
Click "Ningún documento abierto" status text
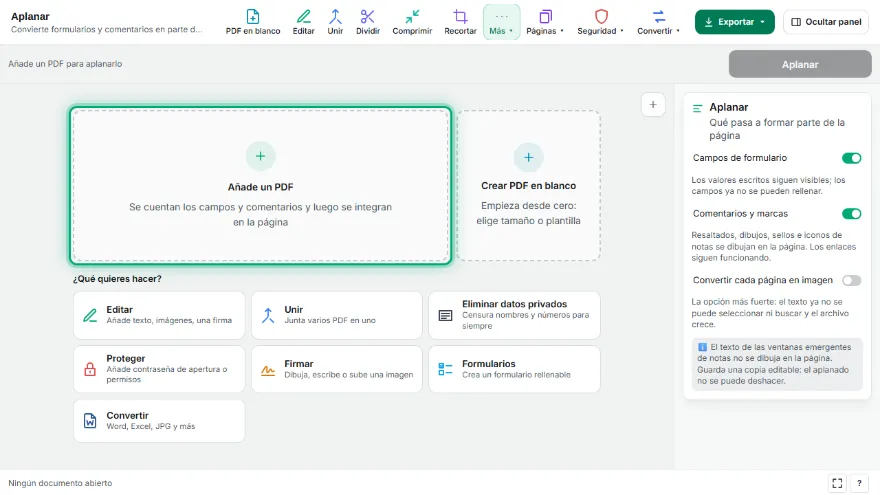click(60, 483)
